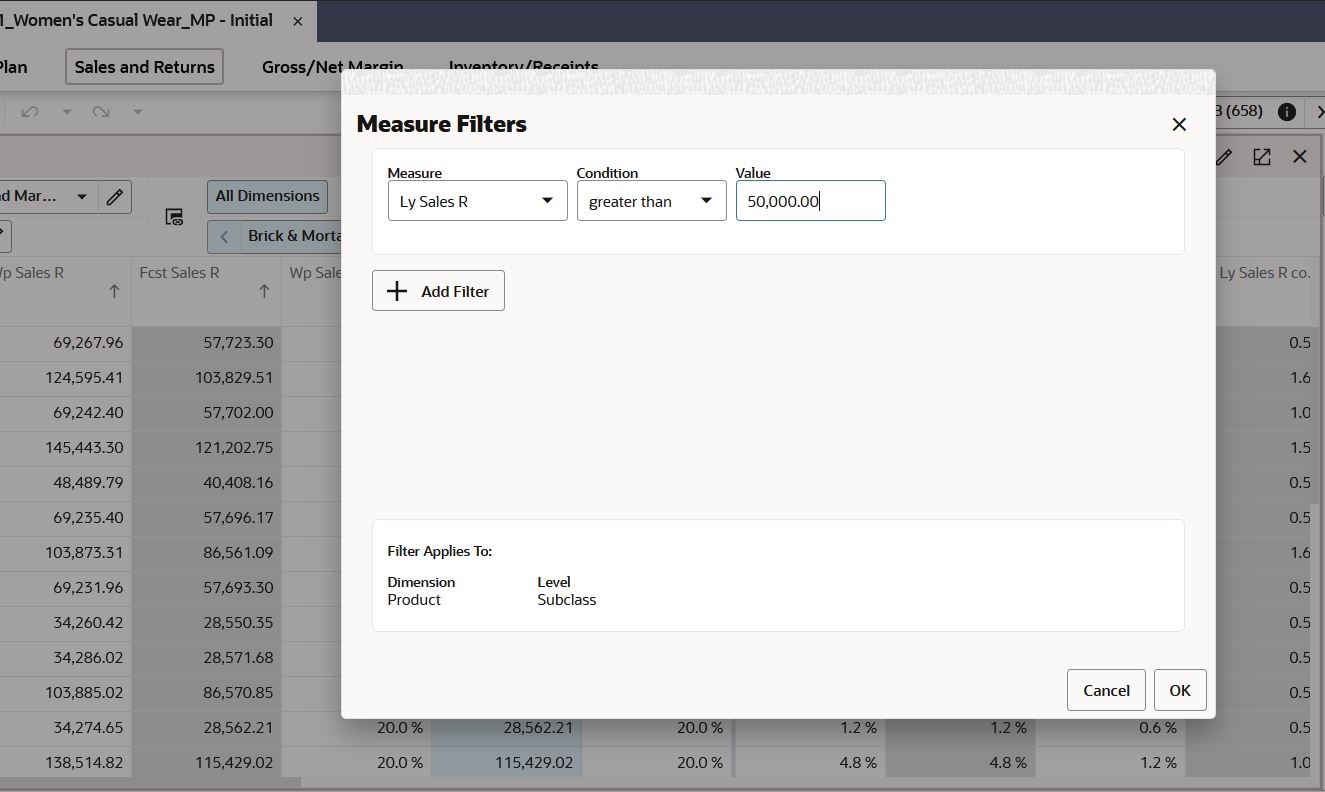Close the Women's Casual Wear_MP - Initial tab
The image size is (1325, 792).
(298, 21)
